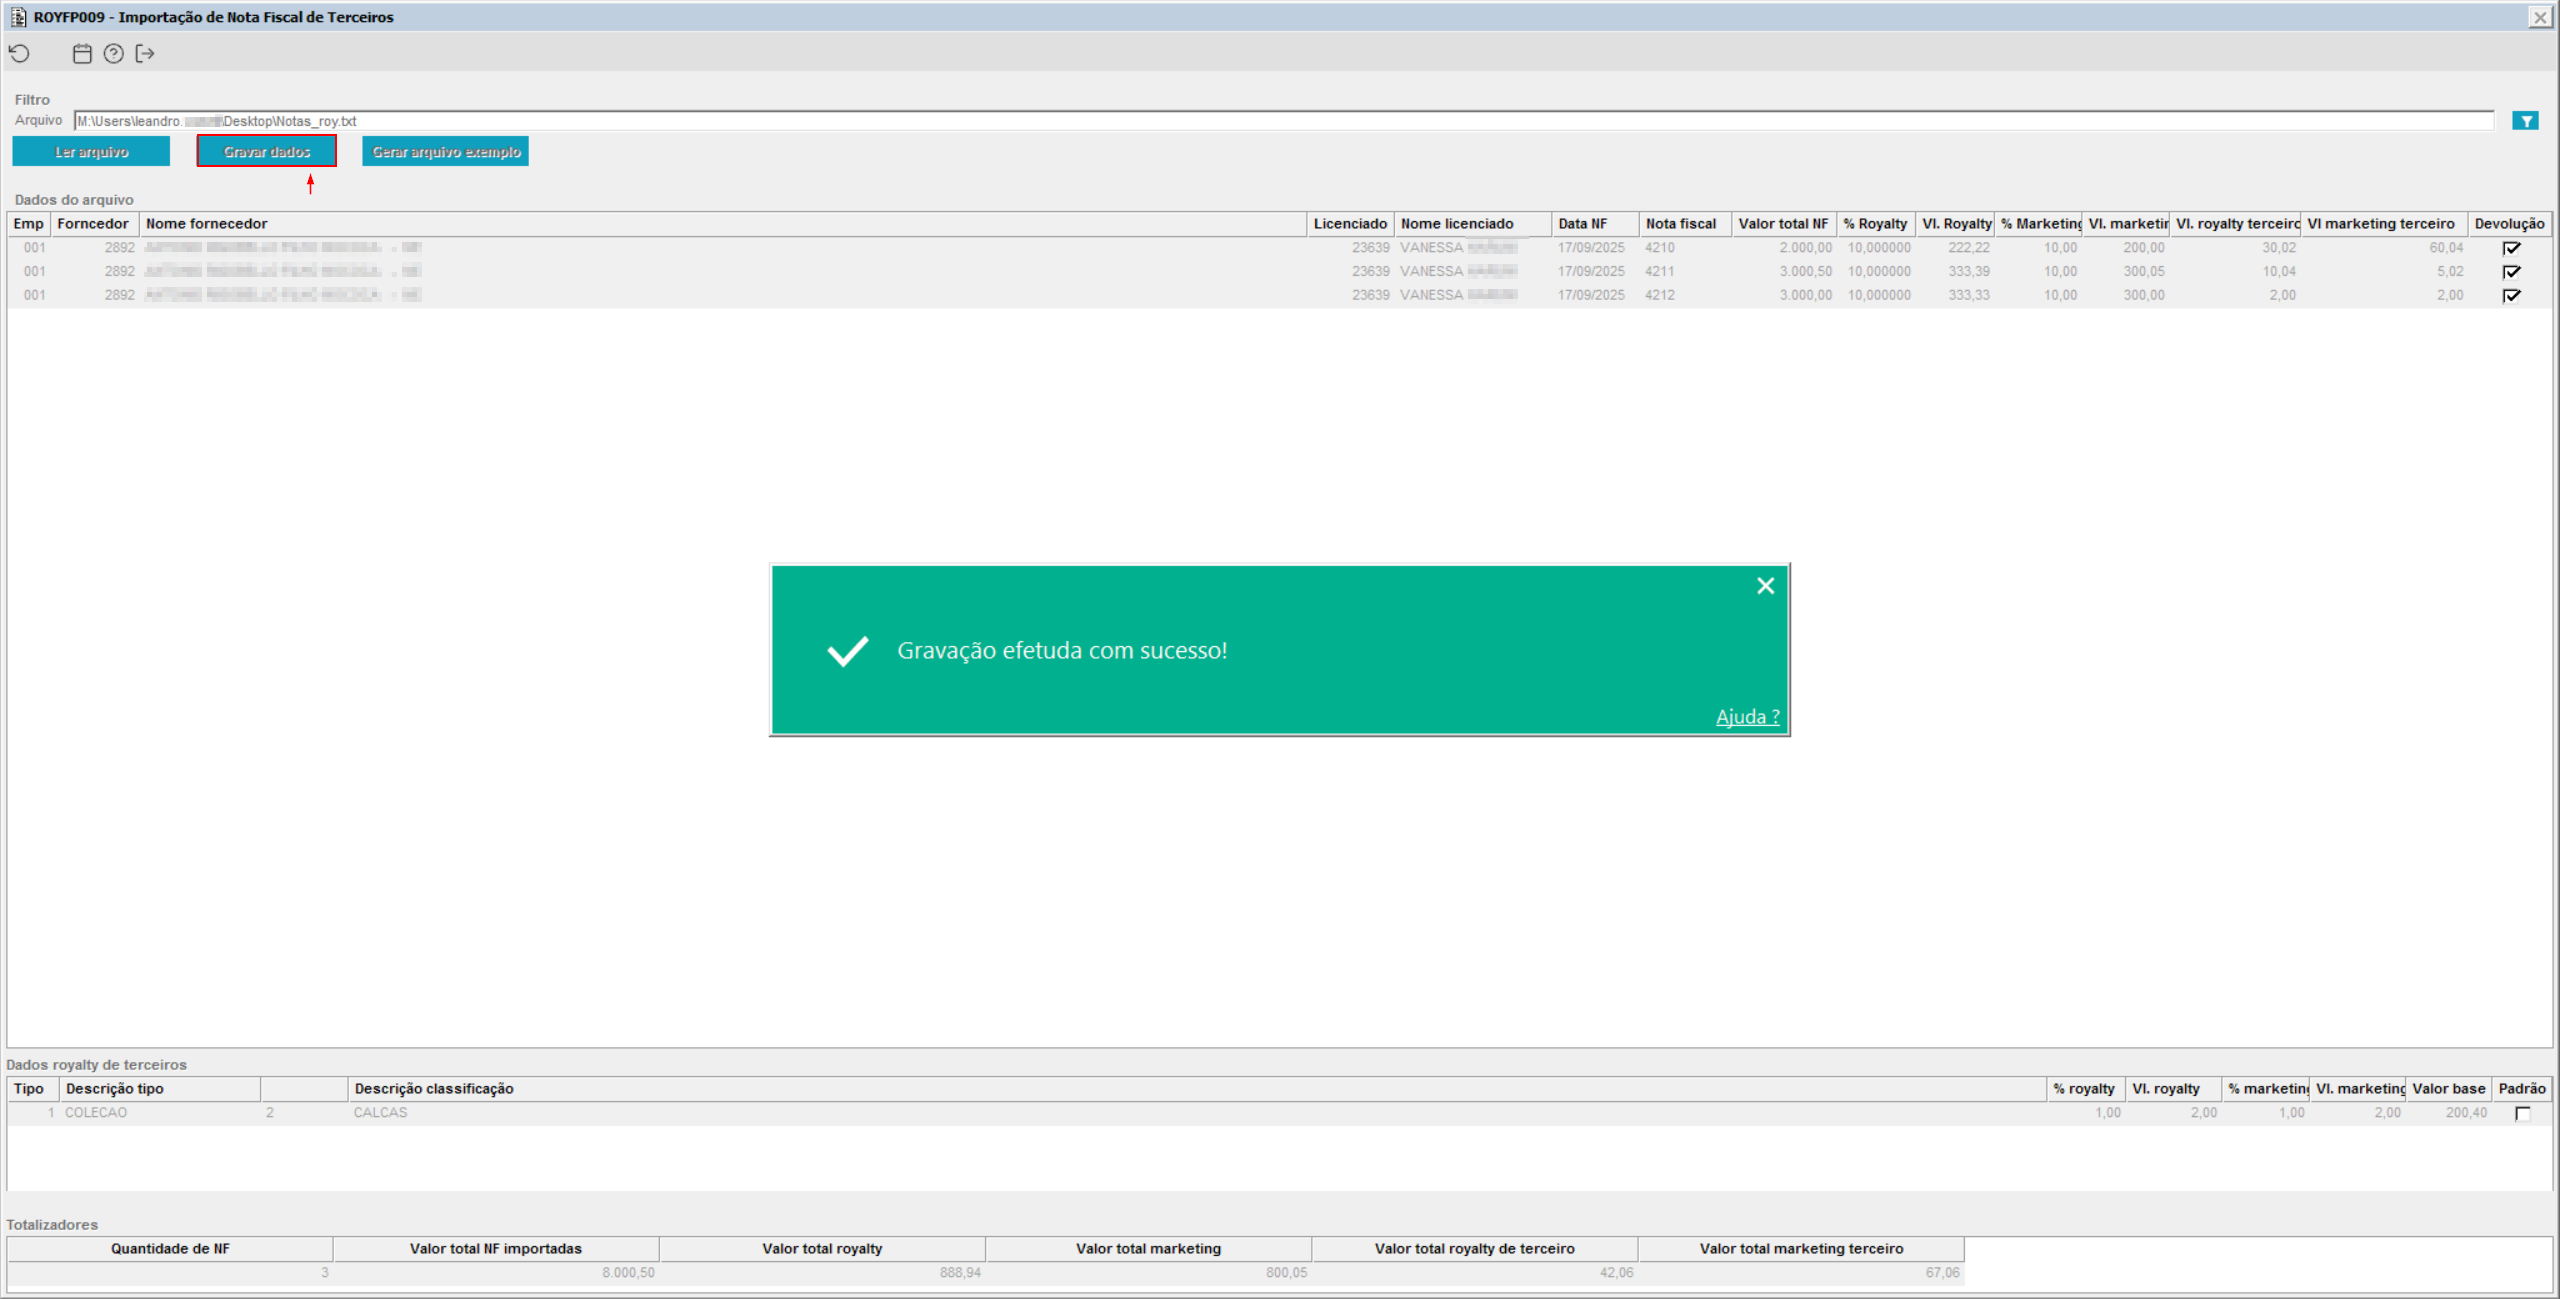Click the exit/logout arrow icon
The height and width of the screenshot is (1299, 2560).
[x=145, y=54]
